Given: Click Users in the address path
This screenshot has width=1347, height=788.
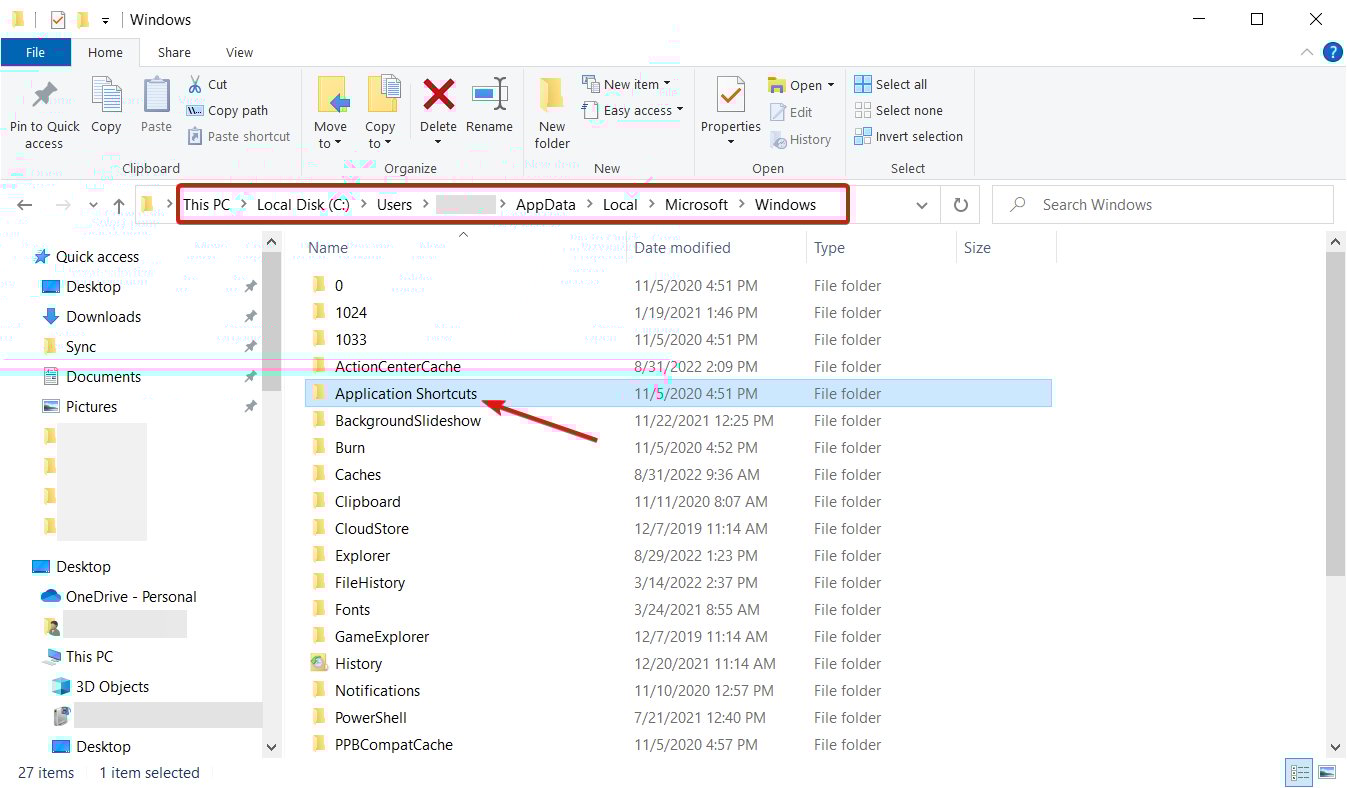Looking at the screenshot, I should pyautogui.click(x=394, y=204).
